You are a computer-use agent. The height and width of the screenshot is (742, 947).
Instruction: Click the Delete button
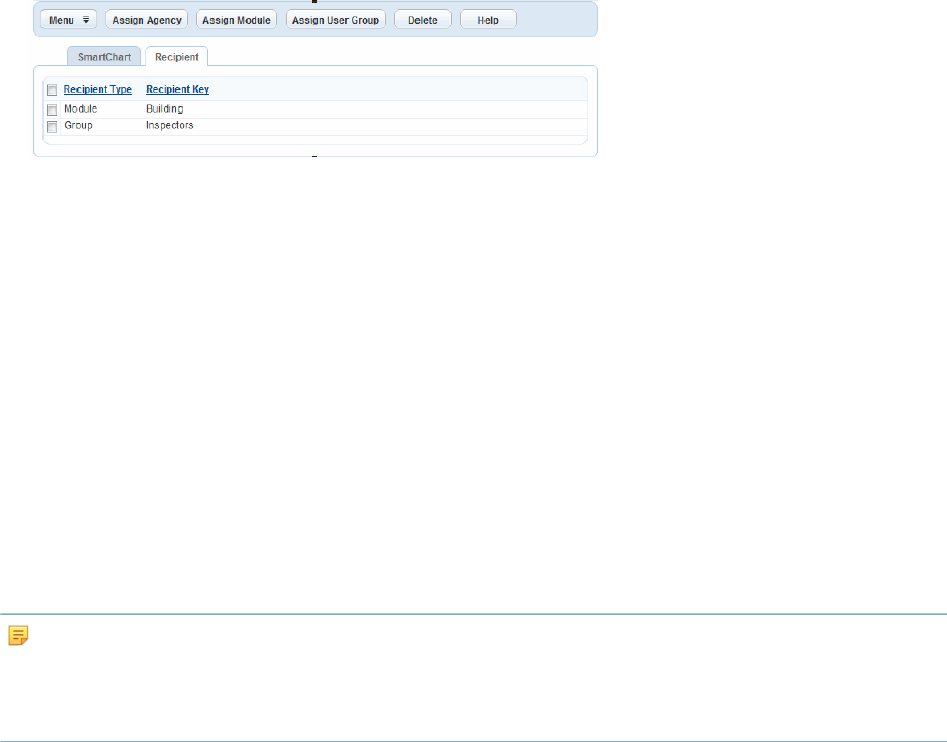click(x=423, y=20)
